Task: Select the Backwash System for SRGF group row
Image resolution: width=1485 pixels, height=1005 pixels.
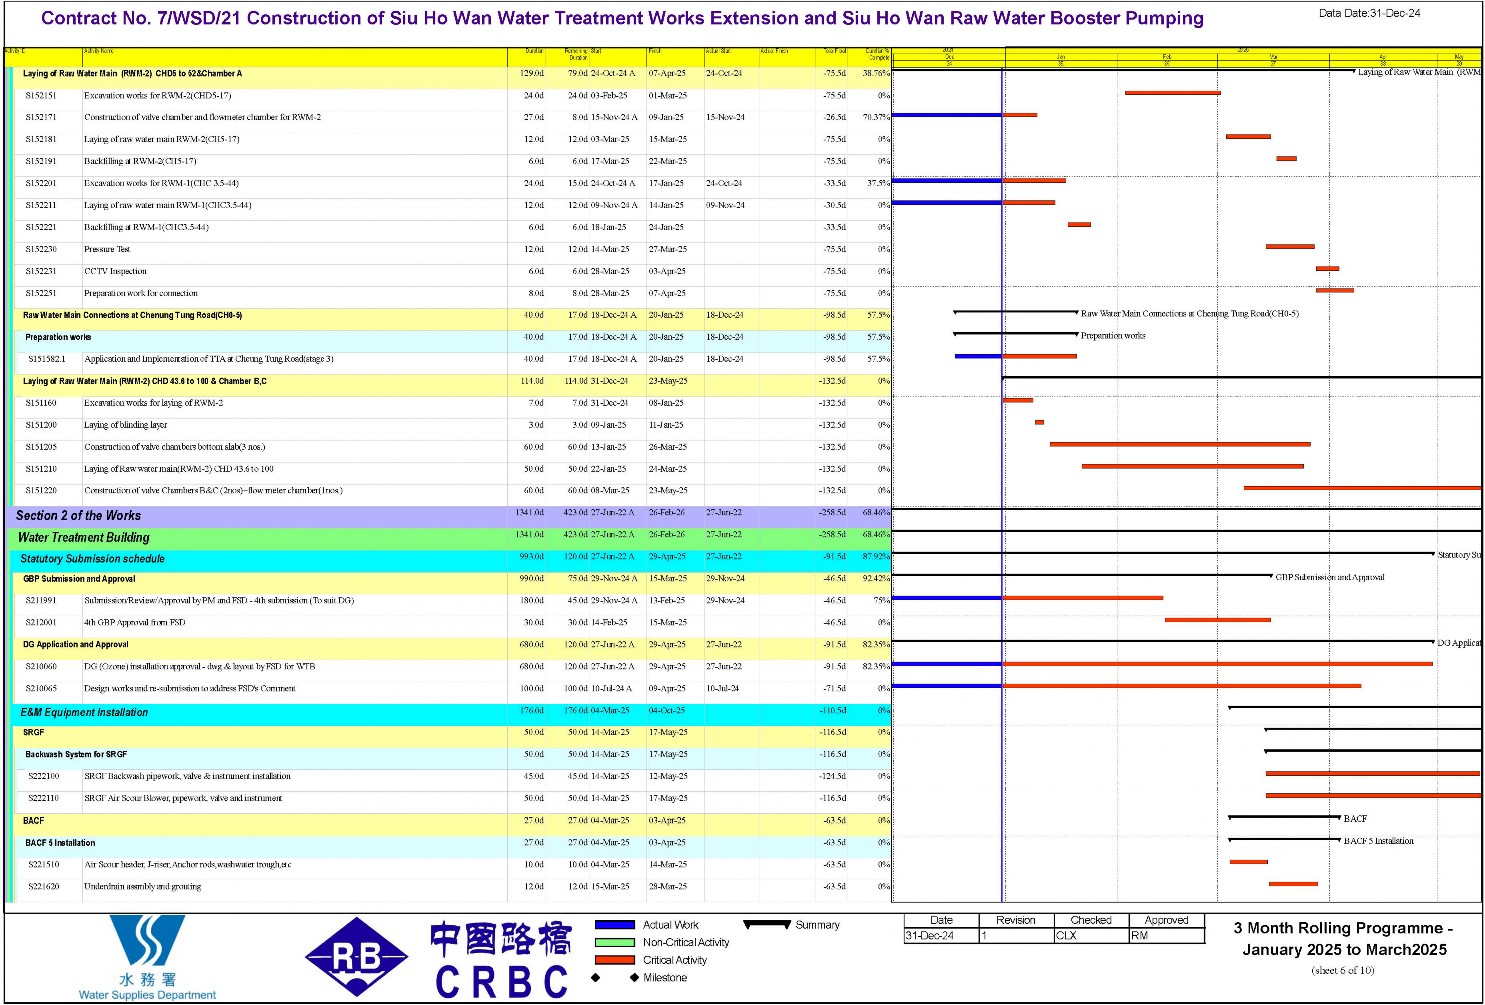Action: pos(454,755)
